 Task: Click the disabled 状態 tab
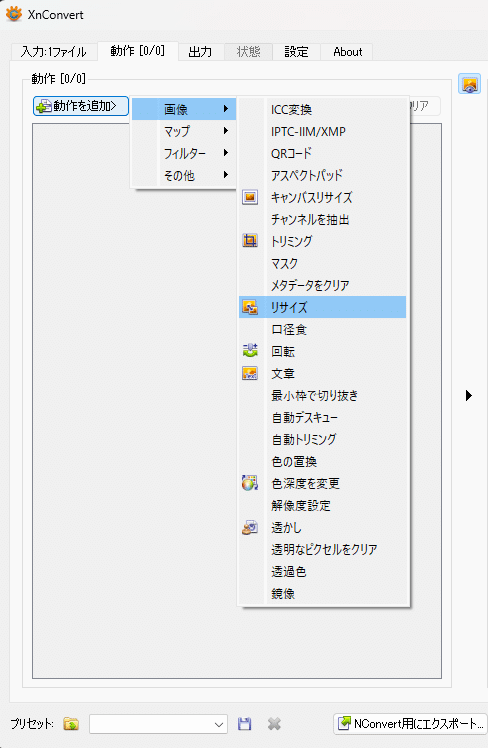click(249, 52)
